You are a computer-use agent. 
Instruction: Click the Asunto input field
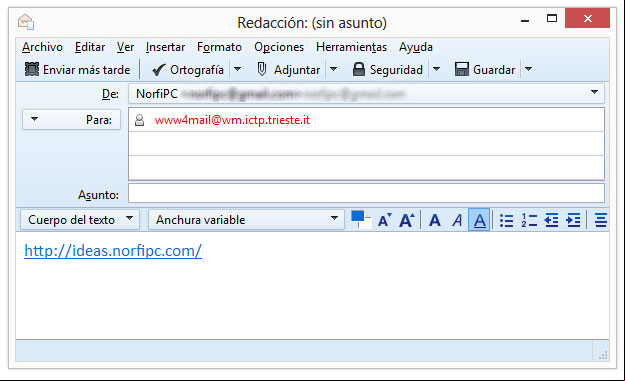coord(366,194)
